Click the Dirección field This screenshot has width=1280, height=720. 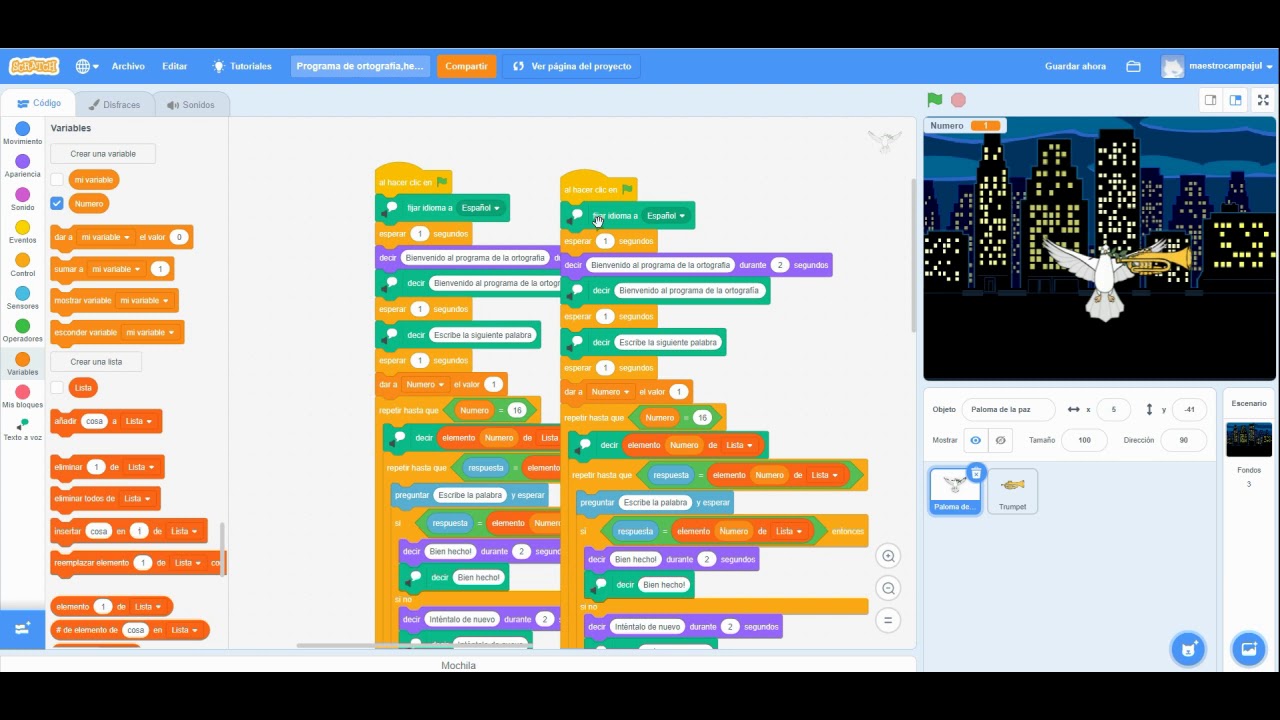tap(1184, 440)
